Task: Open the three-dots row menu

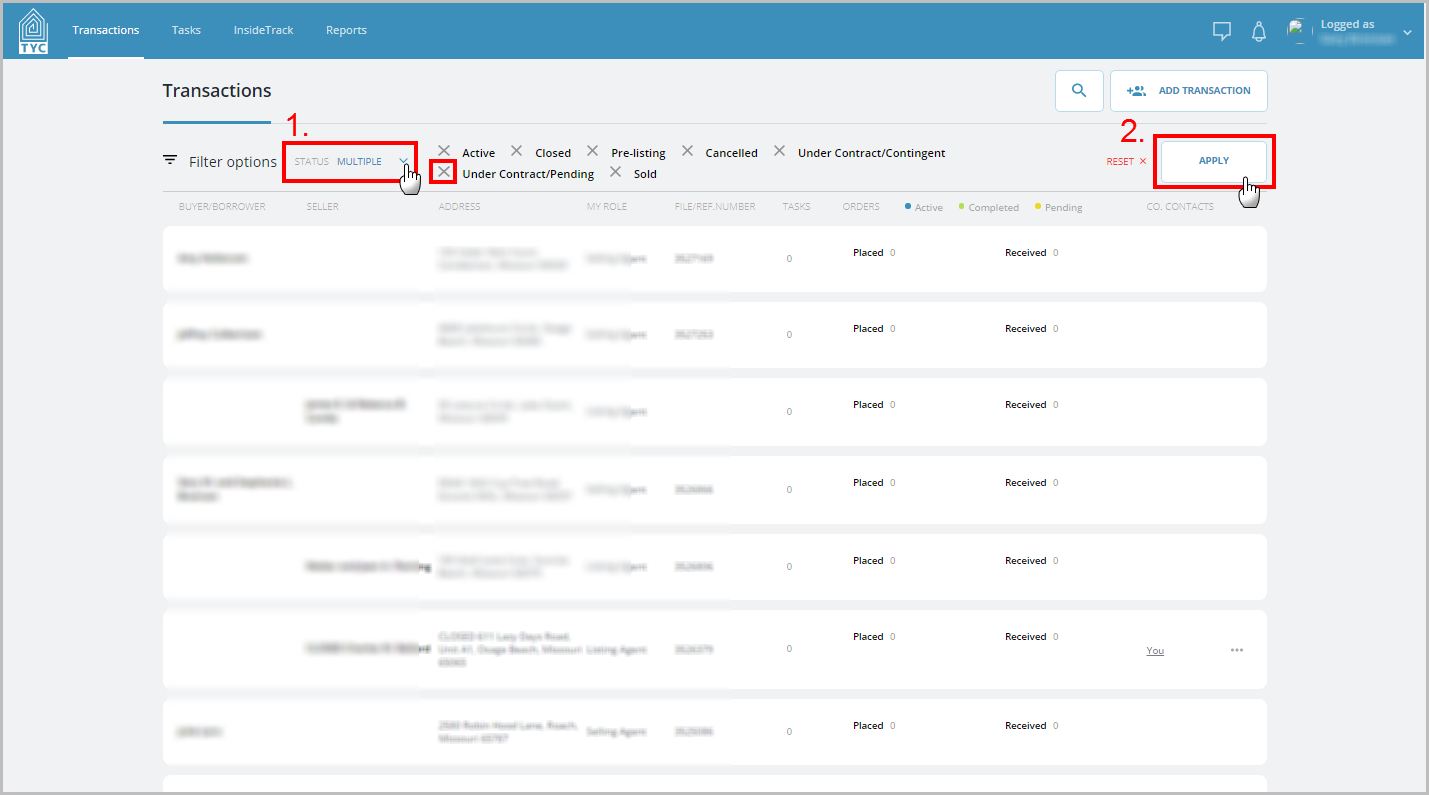Action: 1237,650
